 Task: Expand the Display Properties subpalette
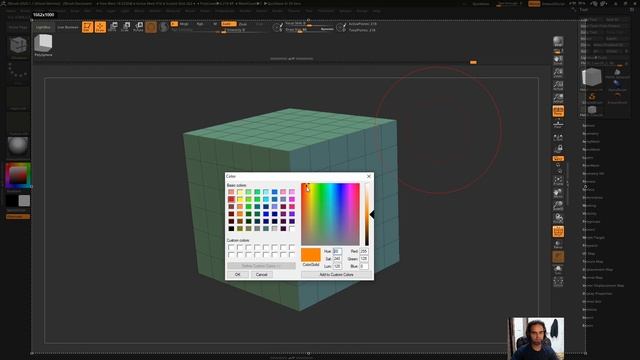[x=597, y=293]
